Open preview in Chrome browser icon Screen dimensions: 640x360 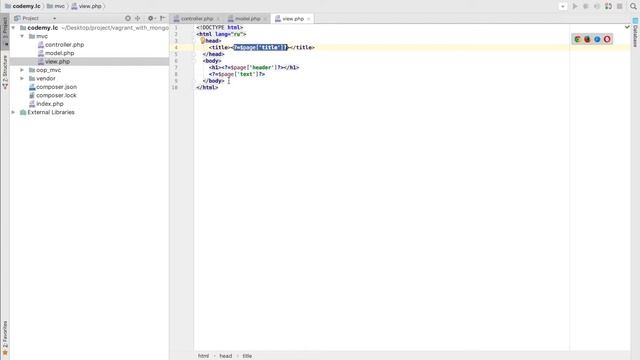(577, 39)
